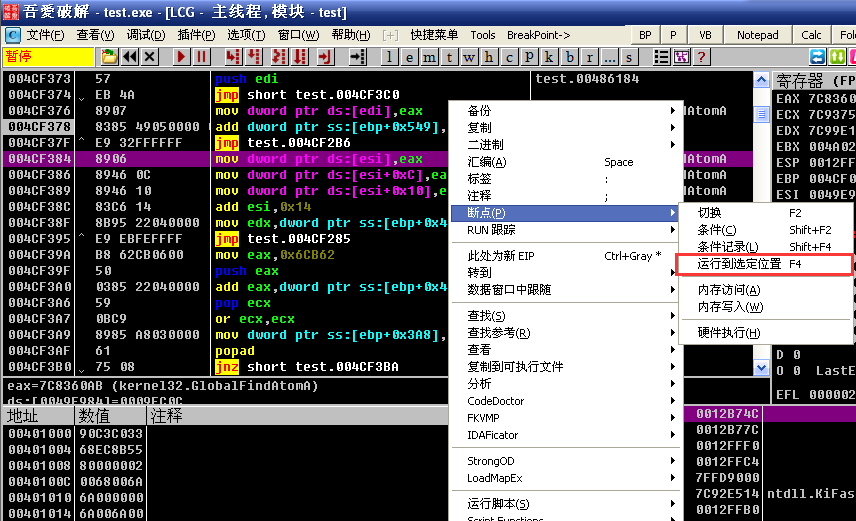The image size is (856, 521).
Task: Open Run trace with '...' button
Action: tap(609, 57)
